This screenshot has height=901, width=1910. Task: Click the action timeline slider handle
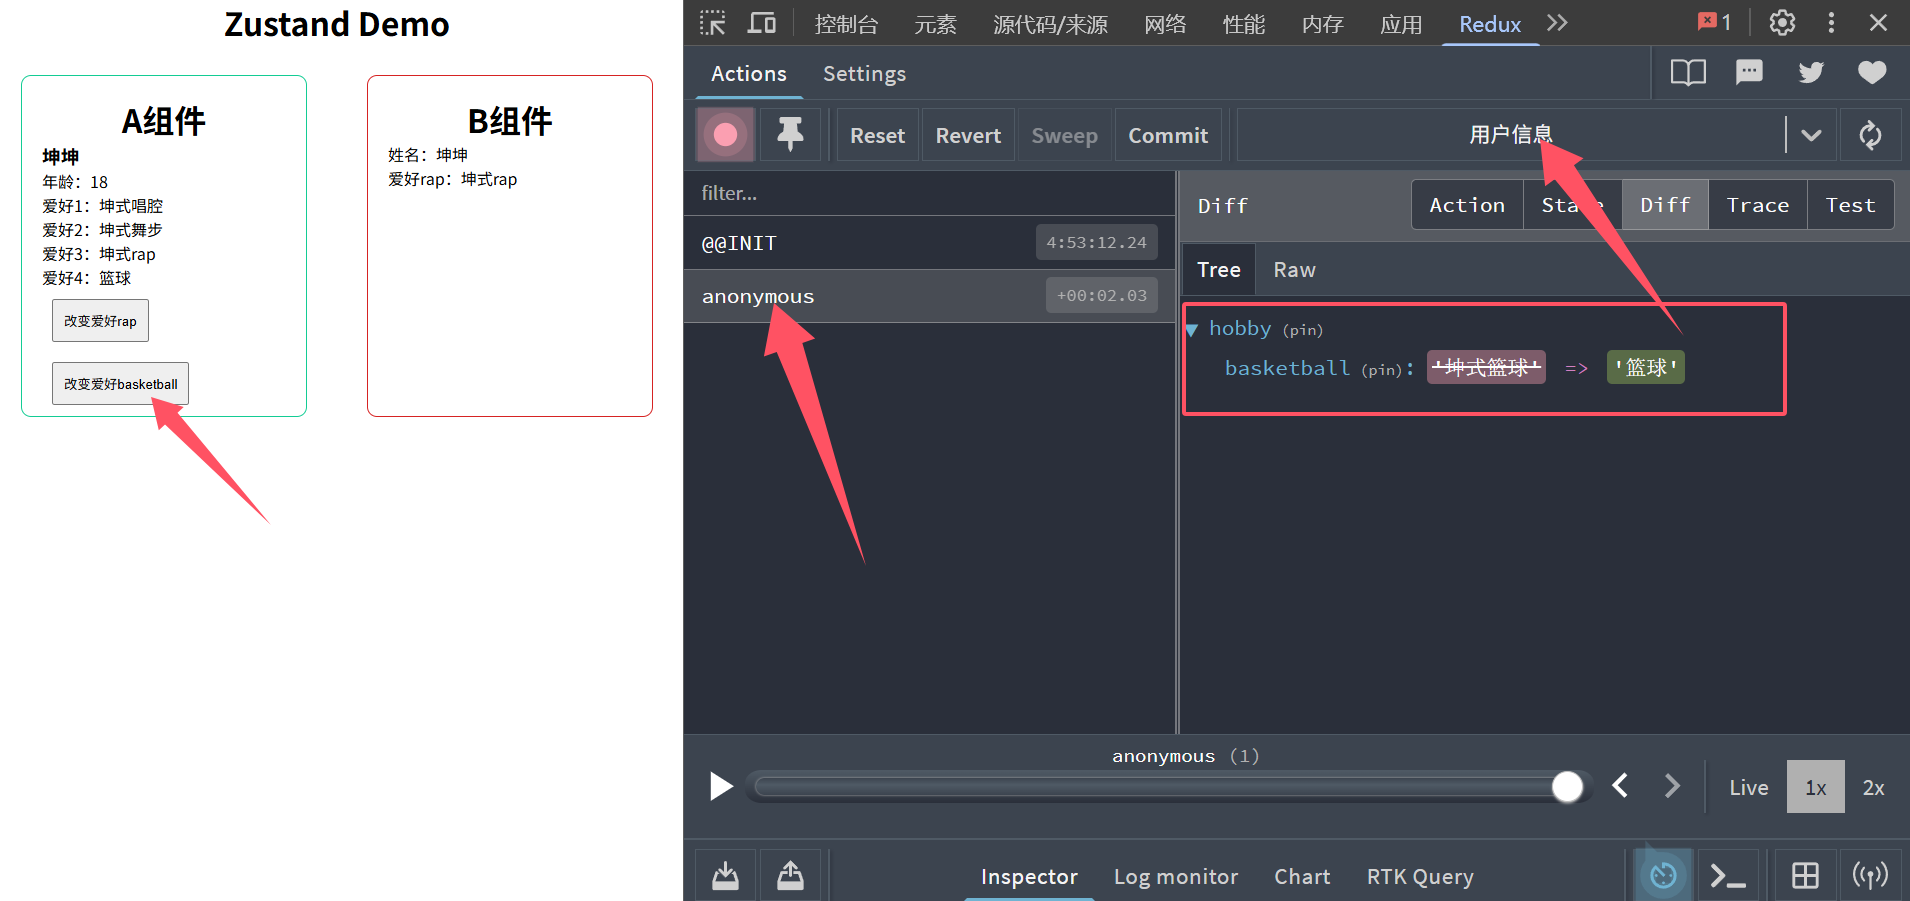click(1567, 787)
